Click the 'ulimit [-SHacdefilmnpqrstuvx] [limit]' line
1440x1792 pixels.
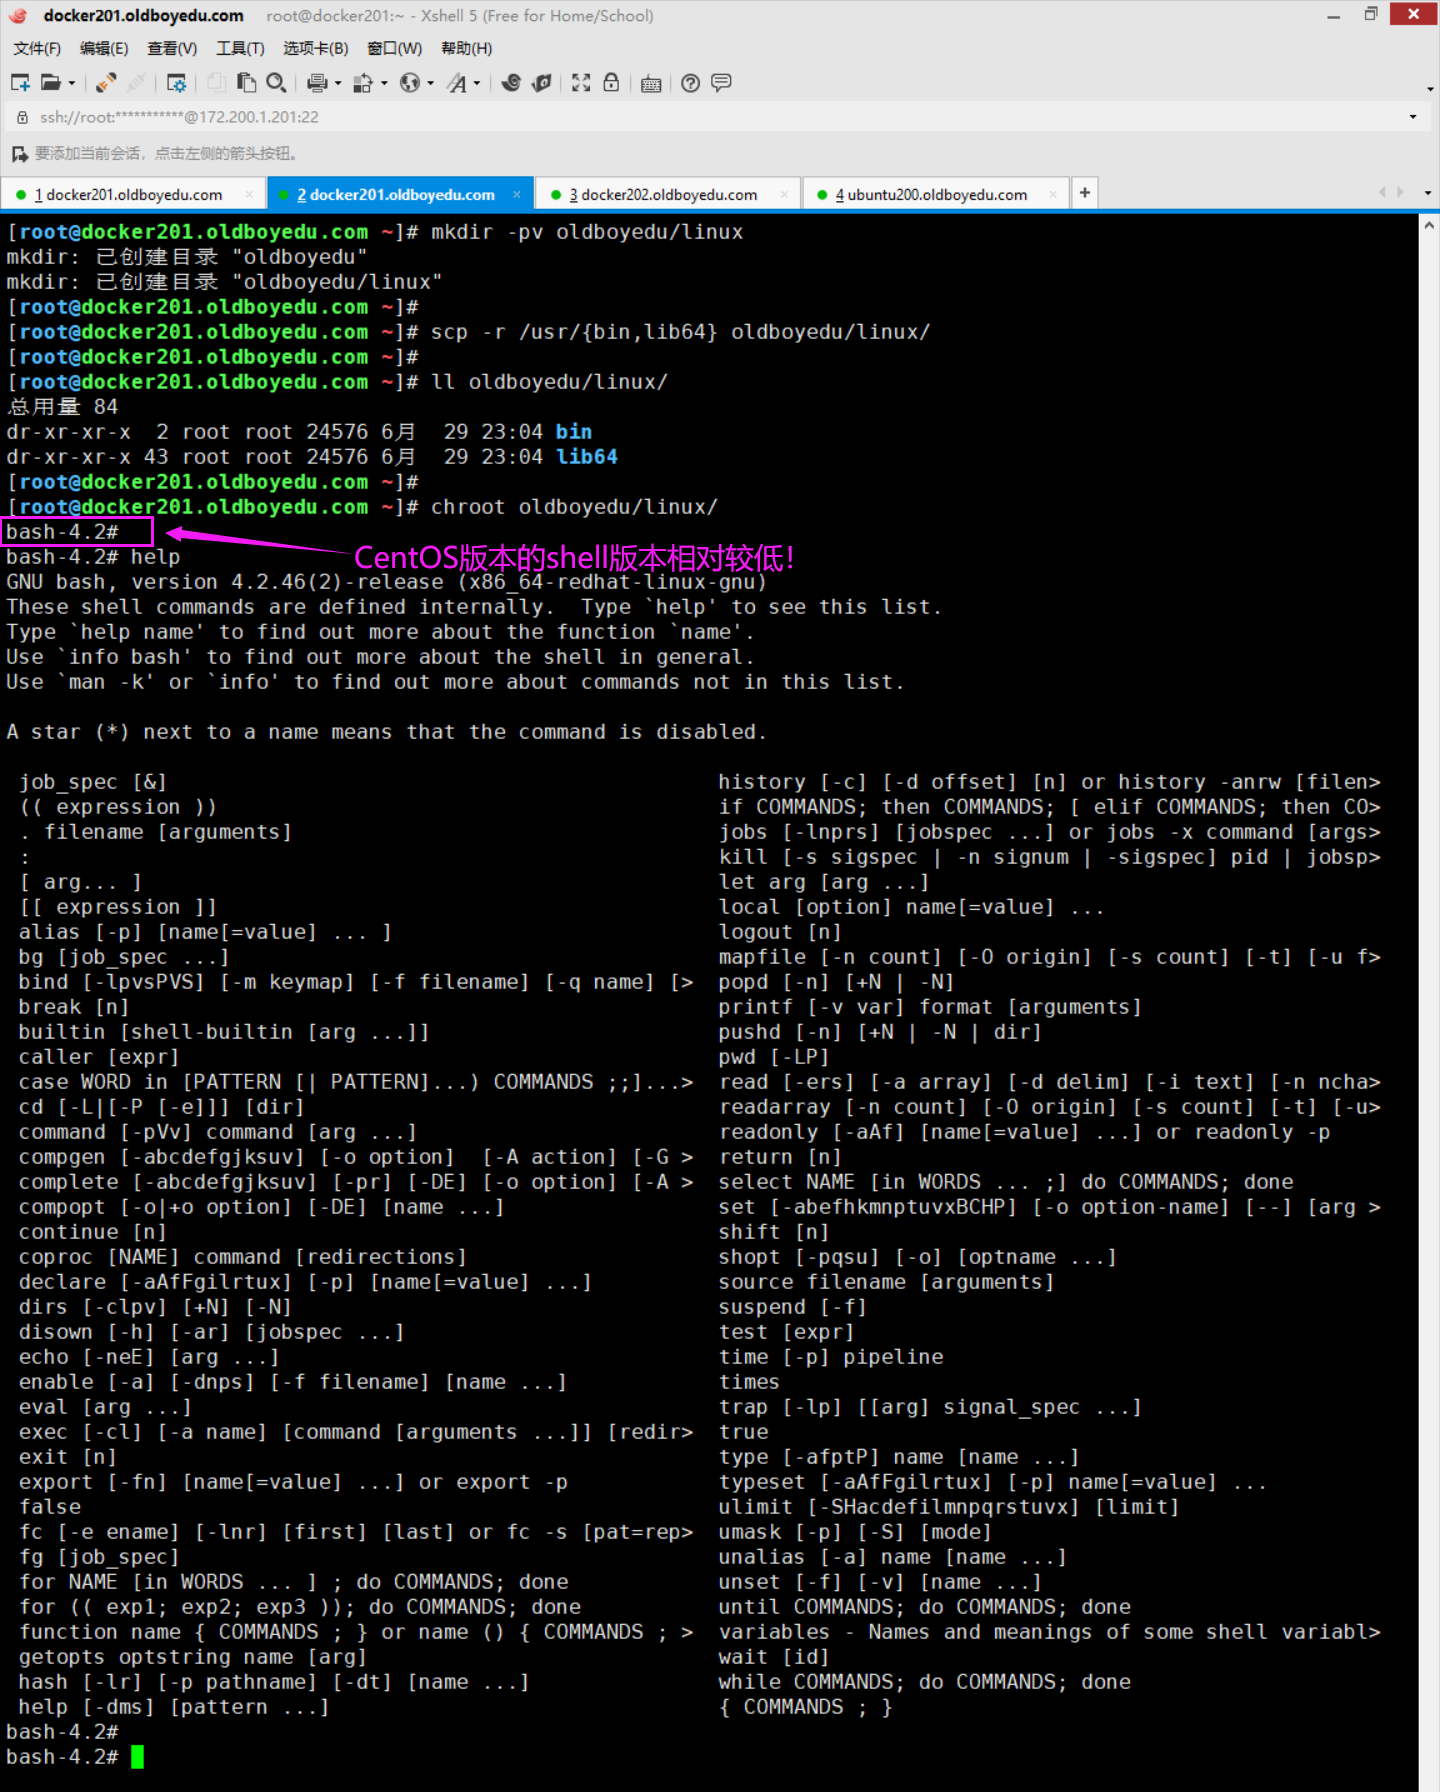pos(949,1507)
